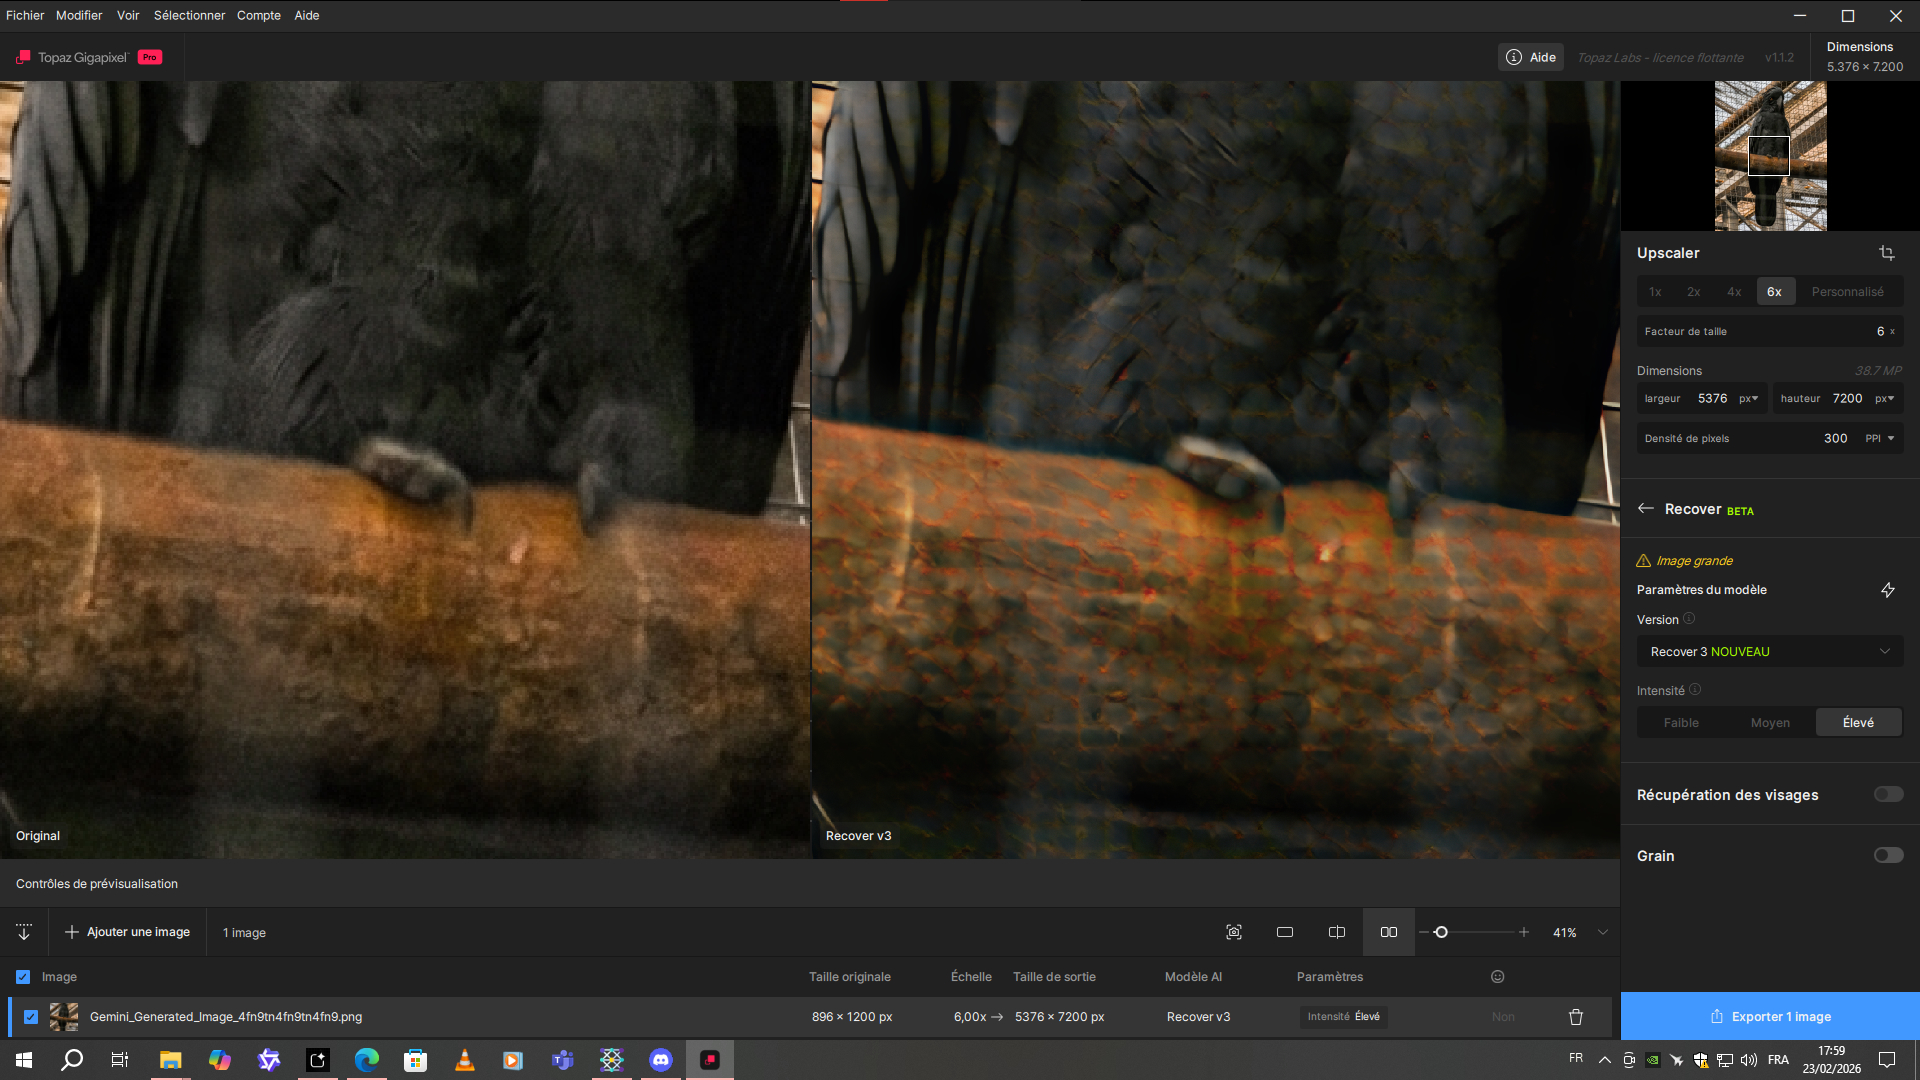
Task: Uncheck the Gemini_Generated_Image file checkbox
Action: pos(31,1017)
